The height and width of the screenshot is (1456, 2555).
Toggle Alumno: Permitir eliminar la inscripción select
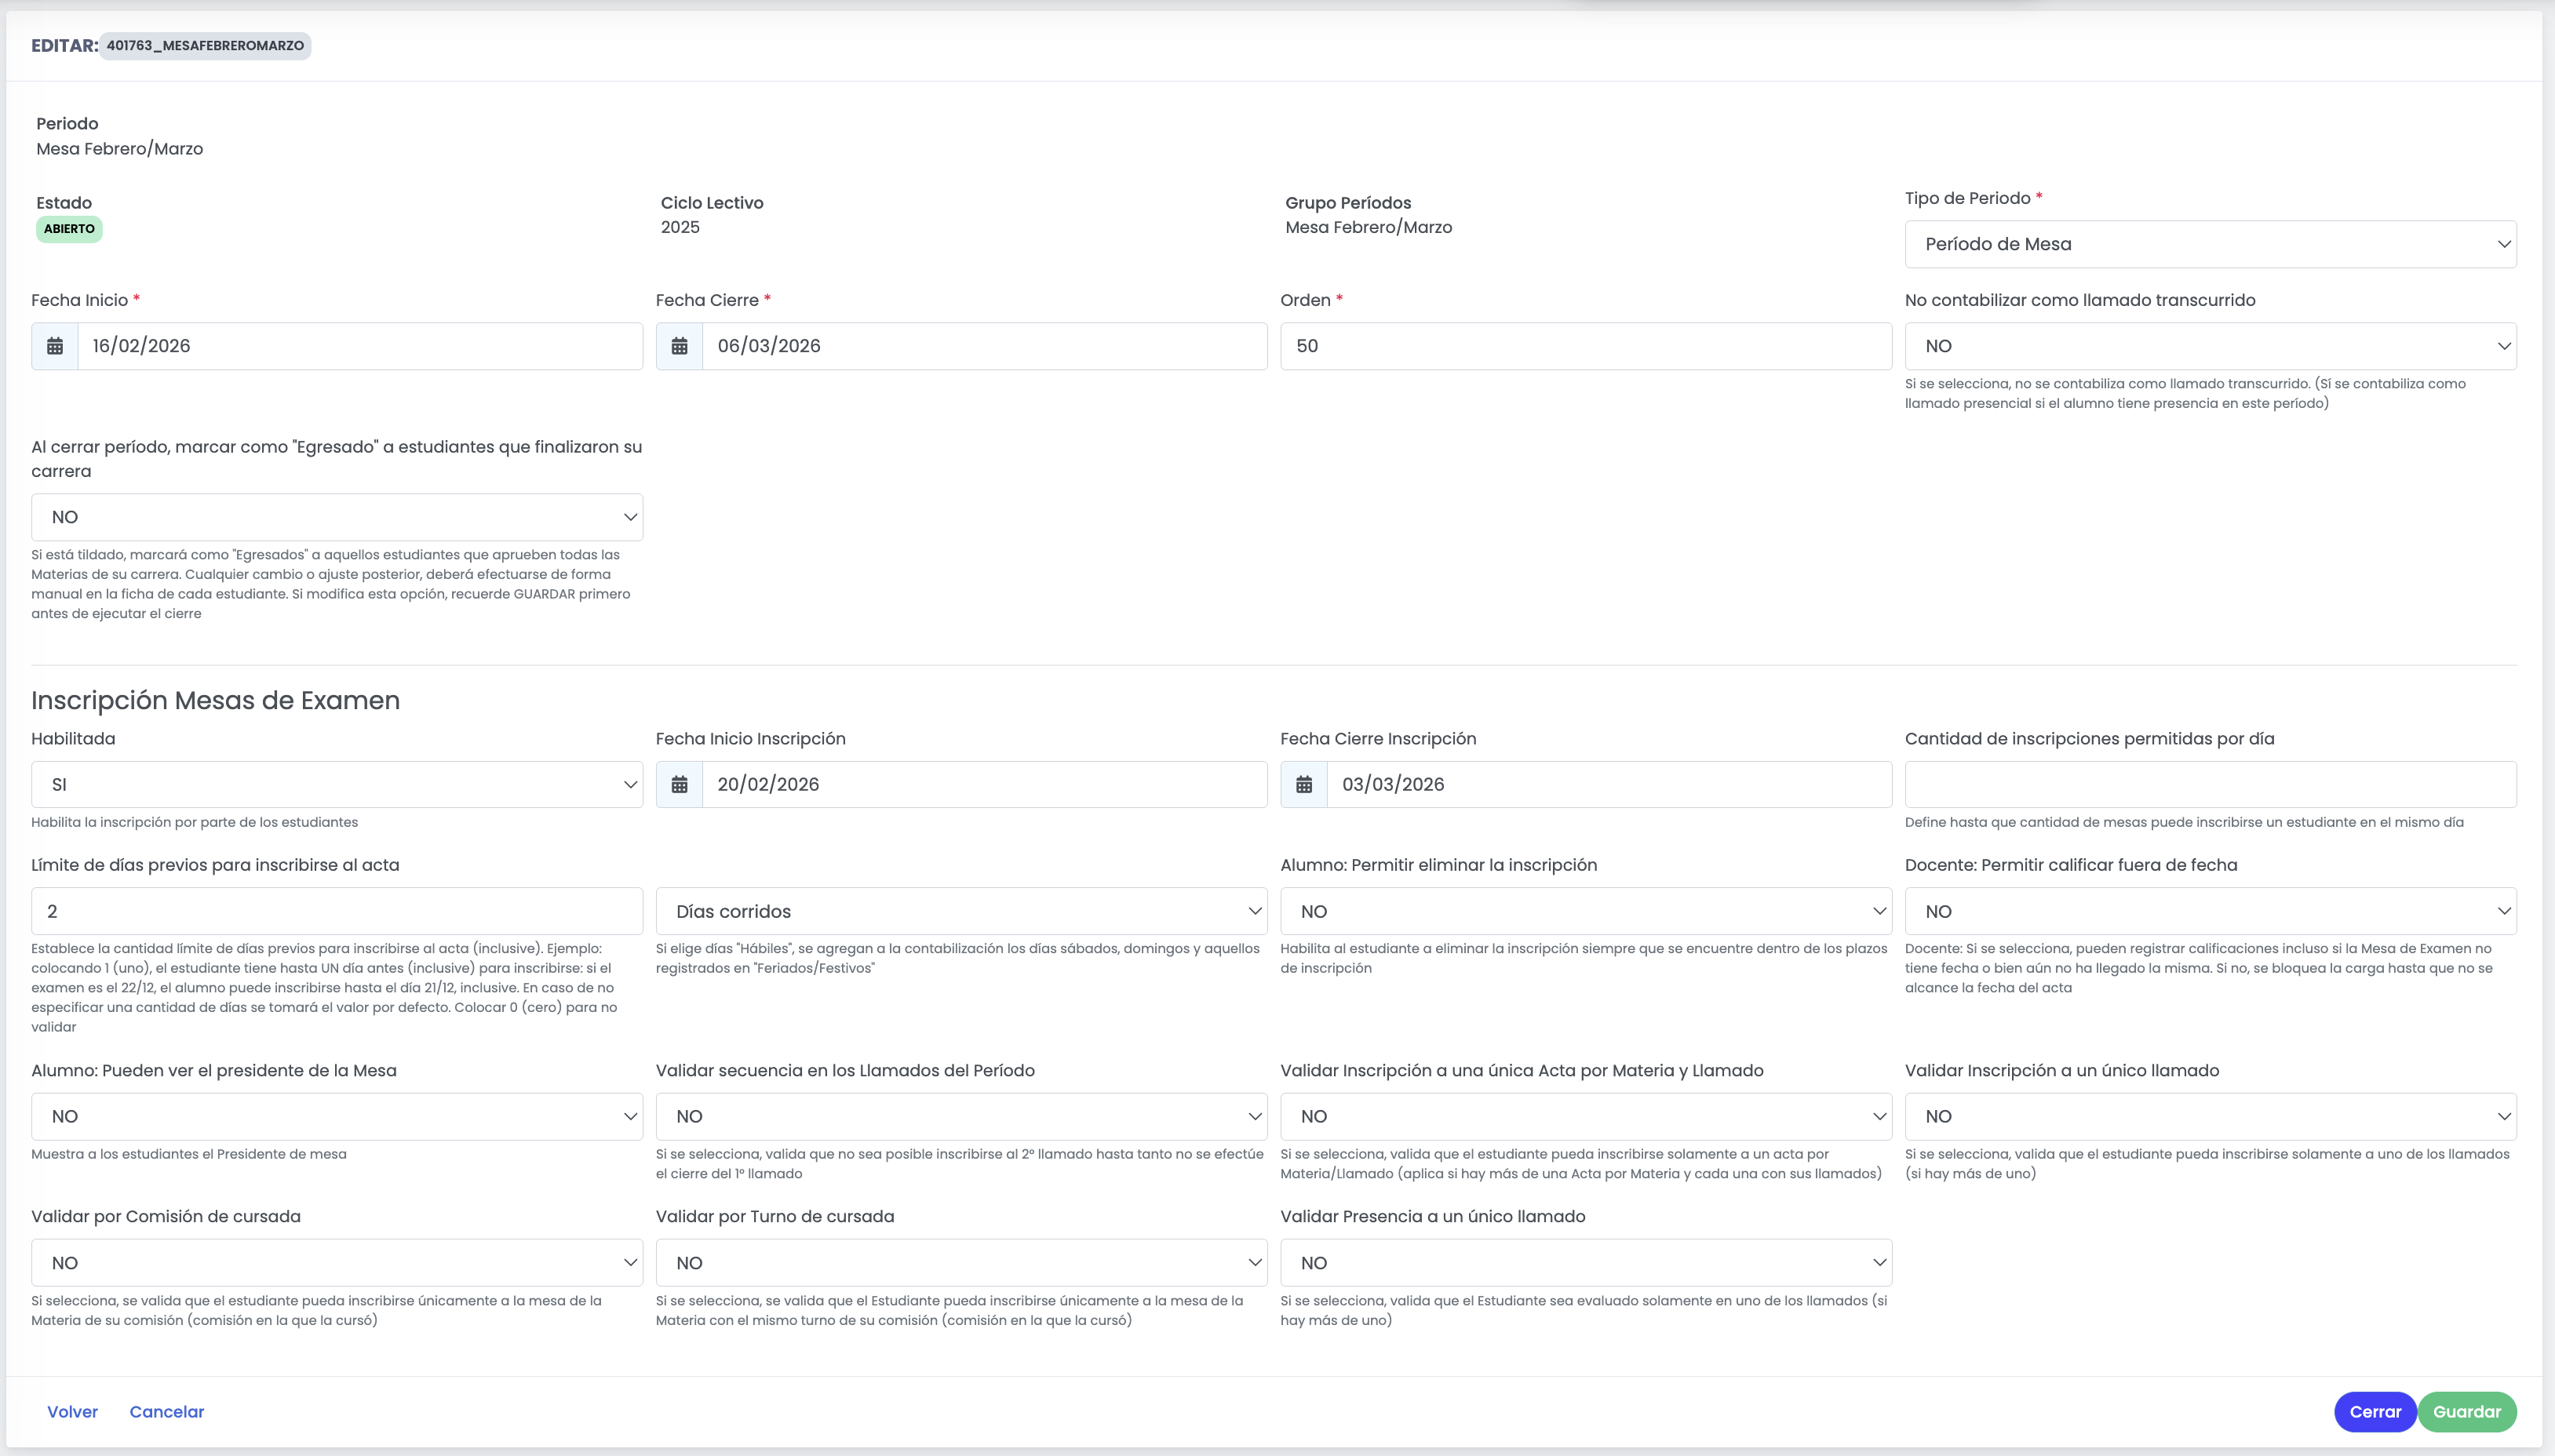(x=1586, y=911)
